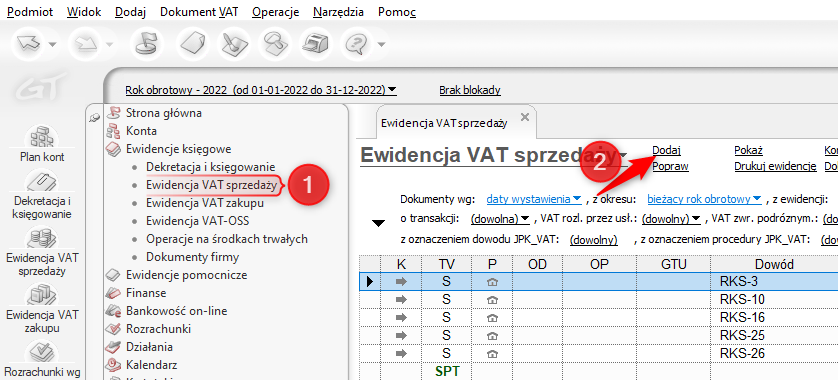Open the Rok obrotowy - 2022 dropdown
Screen dimensions: 838x380
click(261, 90)
